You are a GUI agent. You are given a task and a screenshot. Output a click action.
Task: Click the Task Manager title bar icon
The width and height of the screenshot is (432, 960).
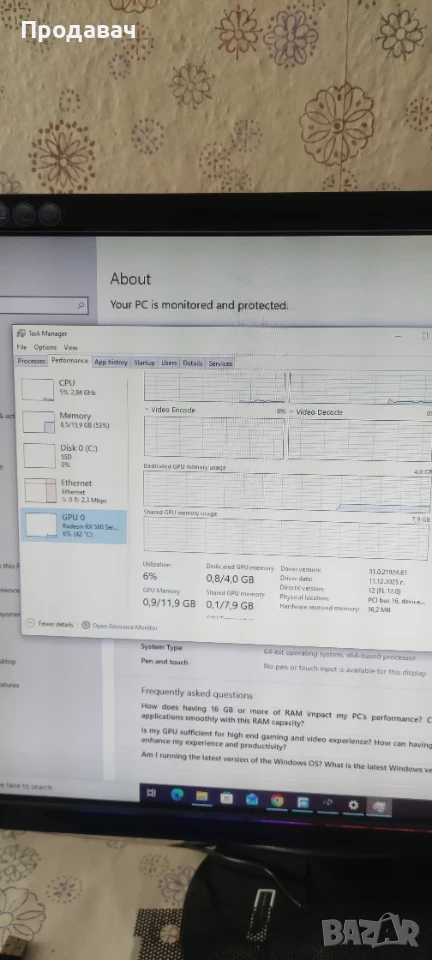[21, 333]
